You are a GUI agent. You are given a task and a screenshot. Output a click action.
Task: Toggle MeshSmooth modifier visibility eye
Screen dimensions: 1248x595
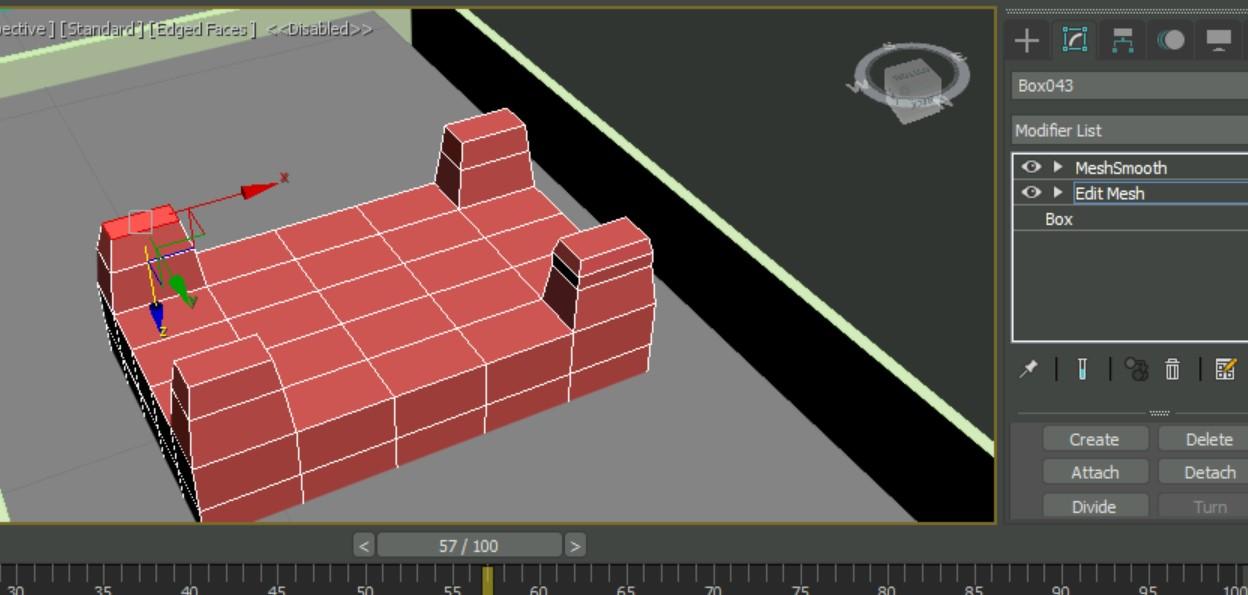[1031, 167]
